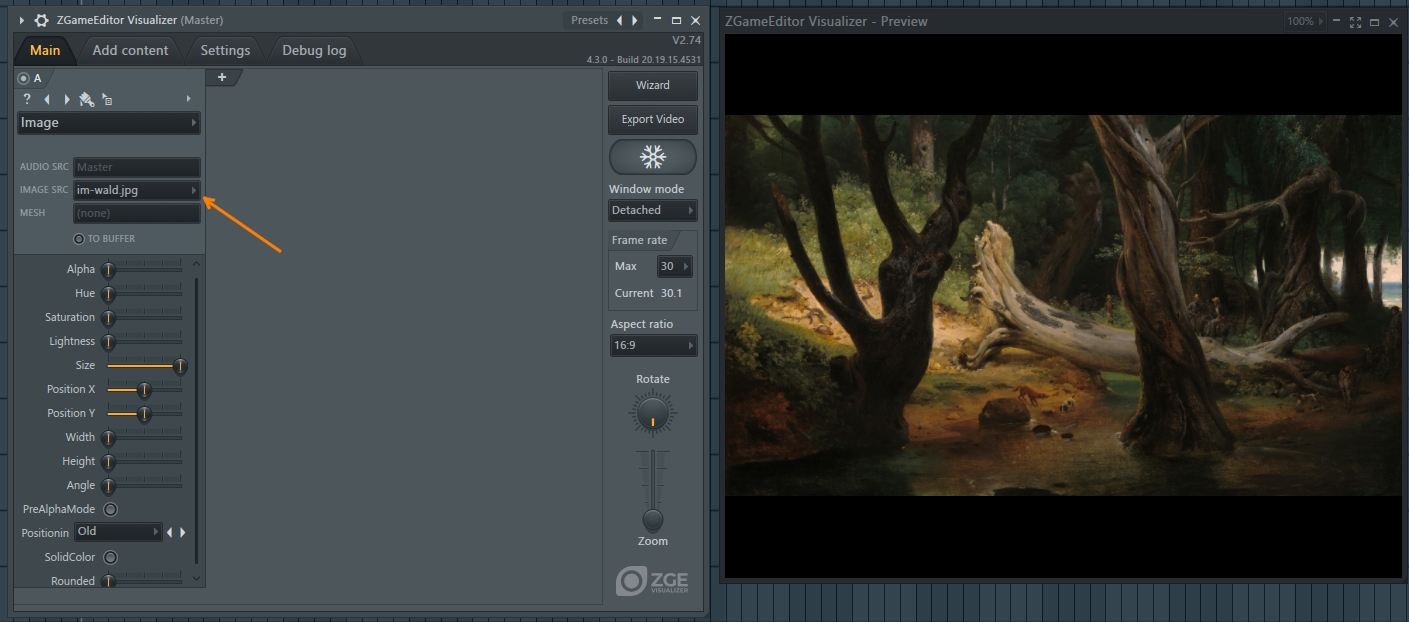Minimize the Preview window
Viewport: 1409px width, 622px height.
[x=1338, y=21]
